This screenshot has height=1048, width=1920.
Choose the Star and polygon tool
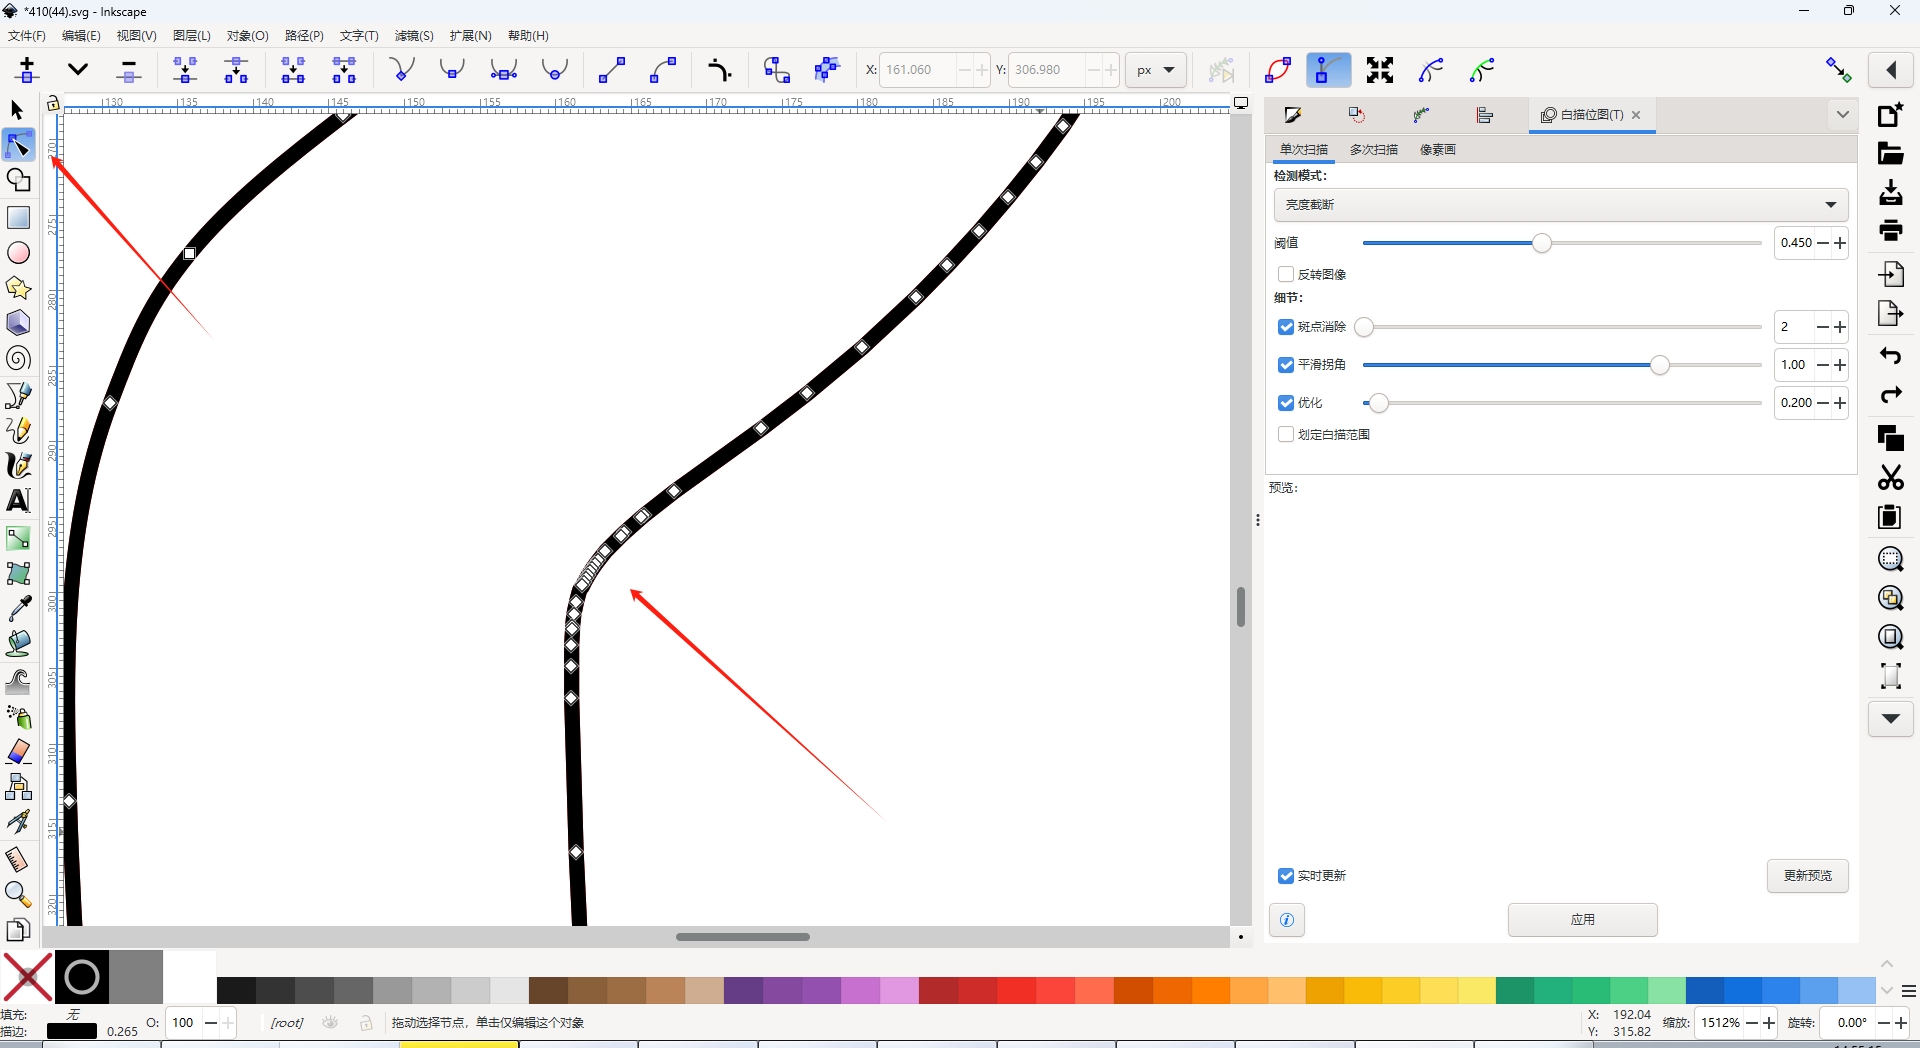pos(18,288)
